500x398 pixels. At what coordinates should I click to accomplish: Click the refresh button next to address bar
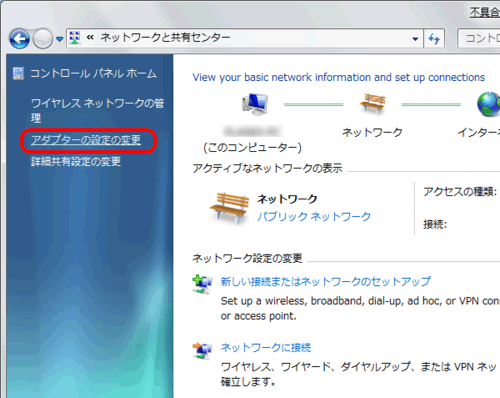[x=434, y=39]
